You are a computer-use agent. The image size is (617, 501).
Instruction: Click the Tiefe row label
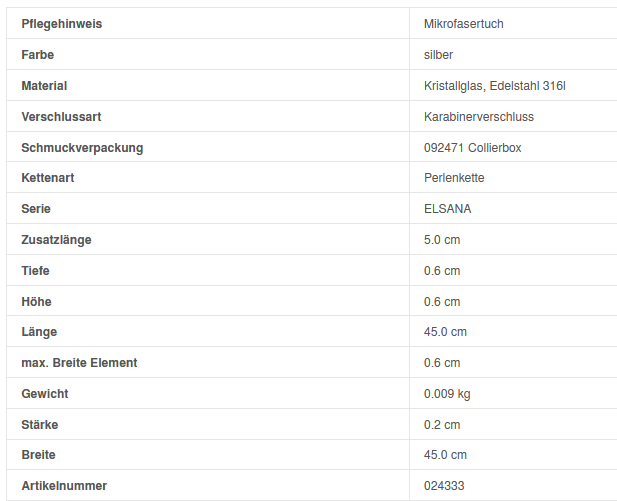point(35,271)
